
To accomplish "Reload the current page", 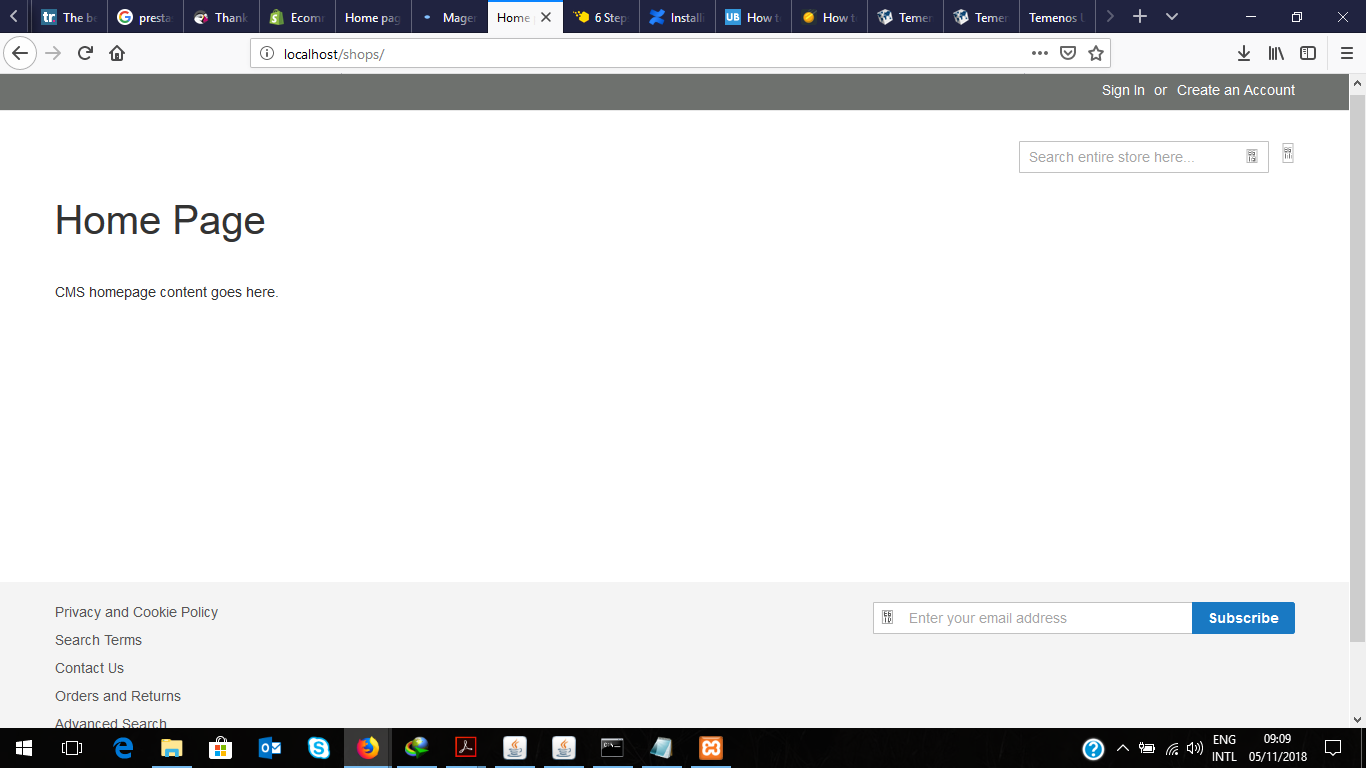I will coord(84,52).
